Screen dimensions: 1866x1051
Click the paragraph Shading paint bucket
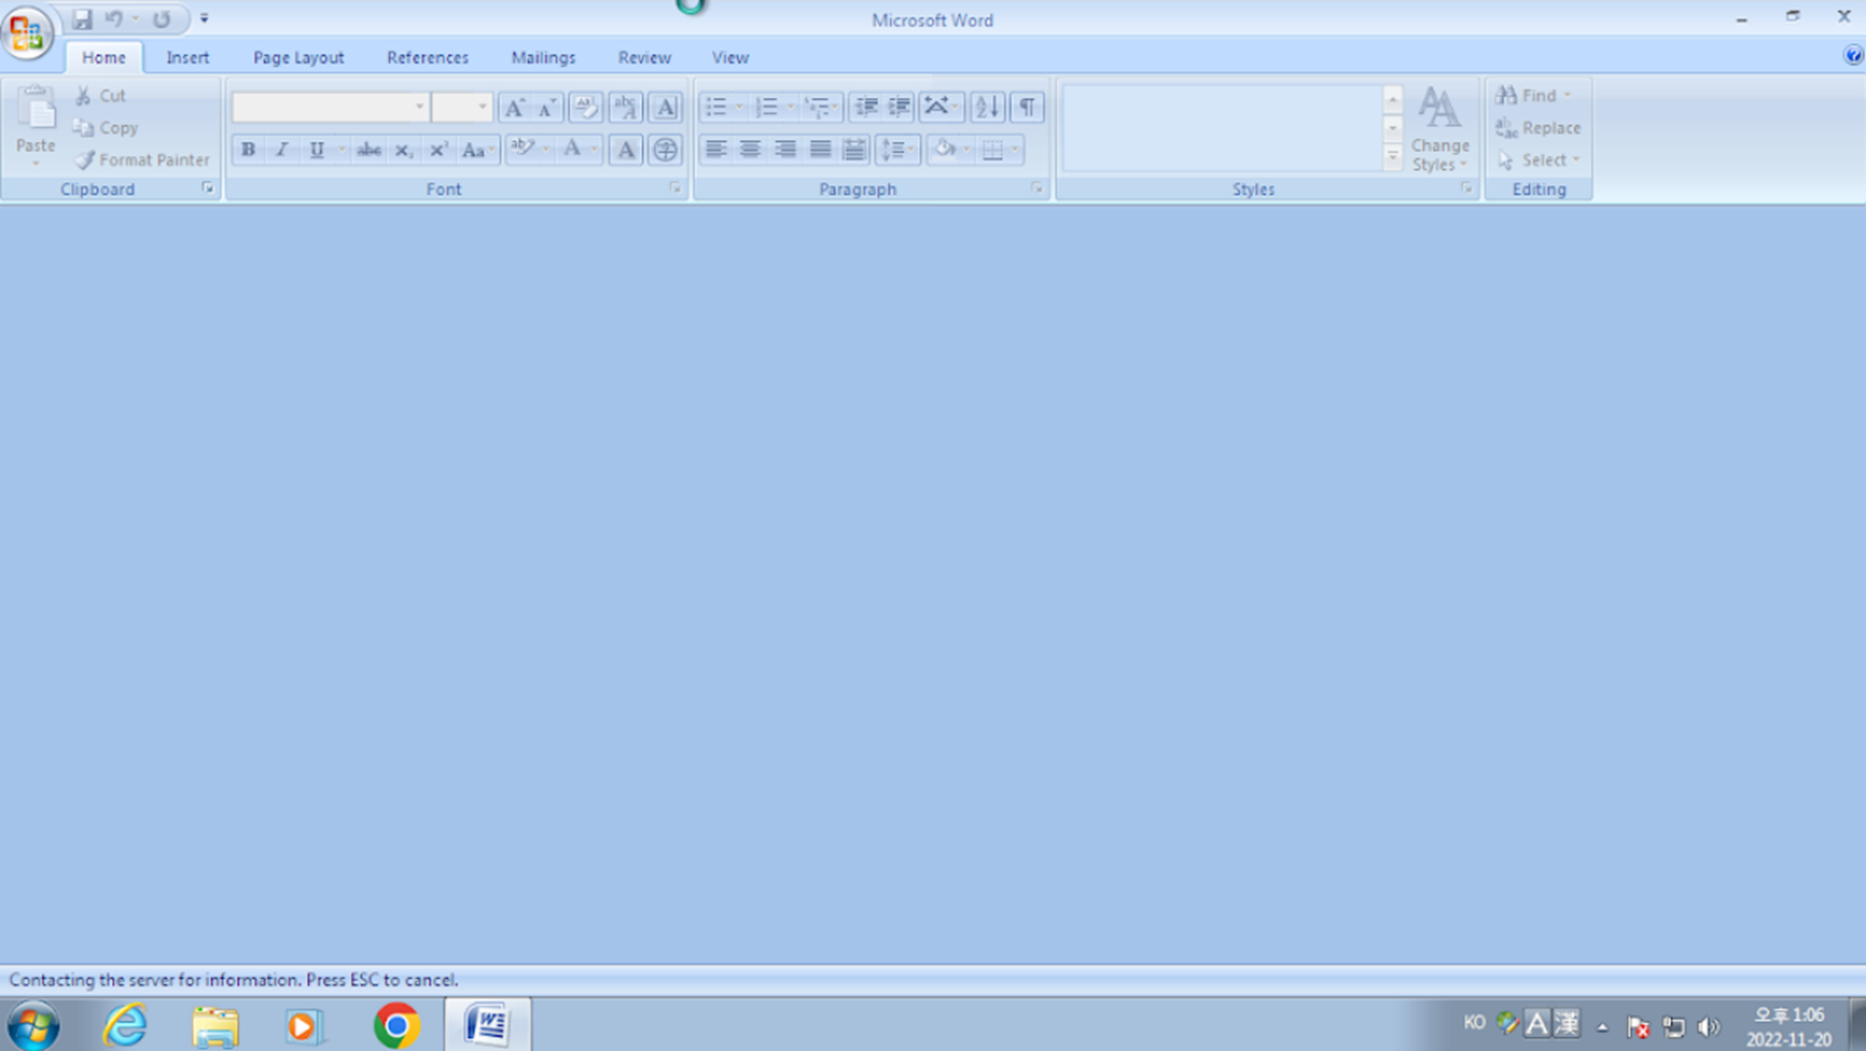coord(944,150)
